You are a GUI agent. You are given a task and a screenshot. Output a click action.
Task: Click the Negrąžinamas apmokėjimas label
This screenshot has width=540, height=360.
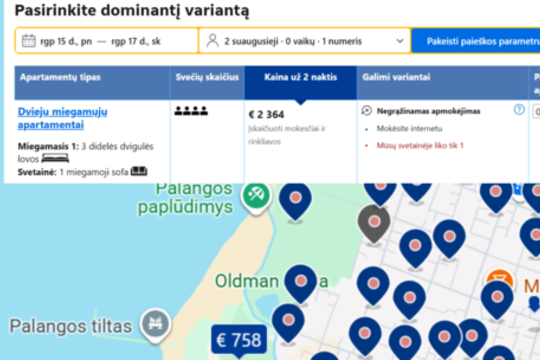pos(428,111)
